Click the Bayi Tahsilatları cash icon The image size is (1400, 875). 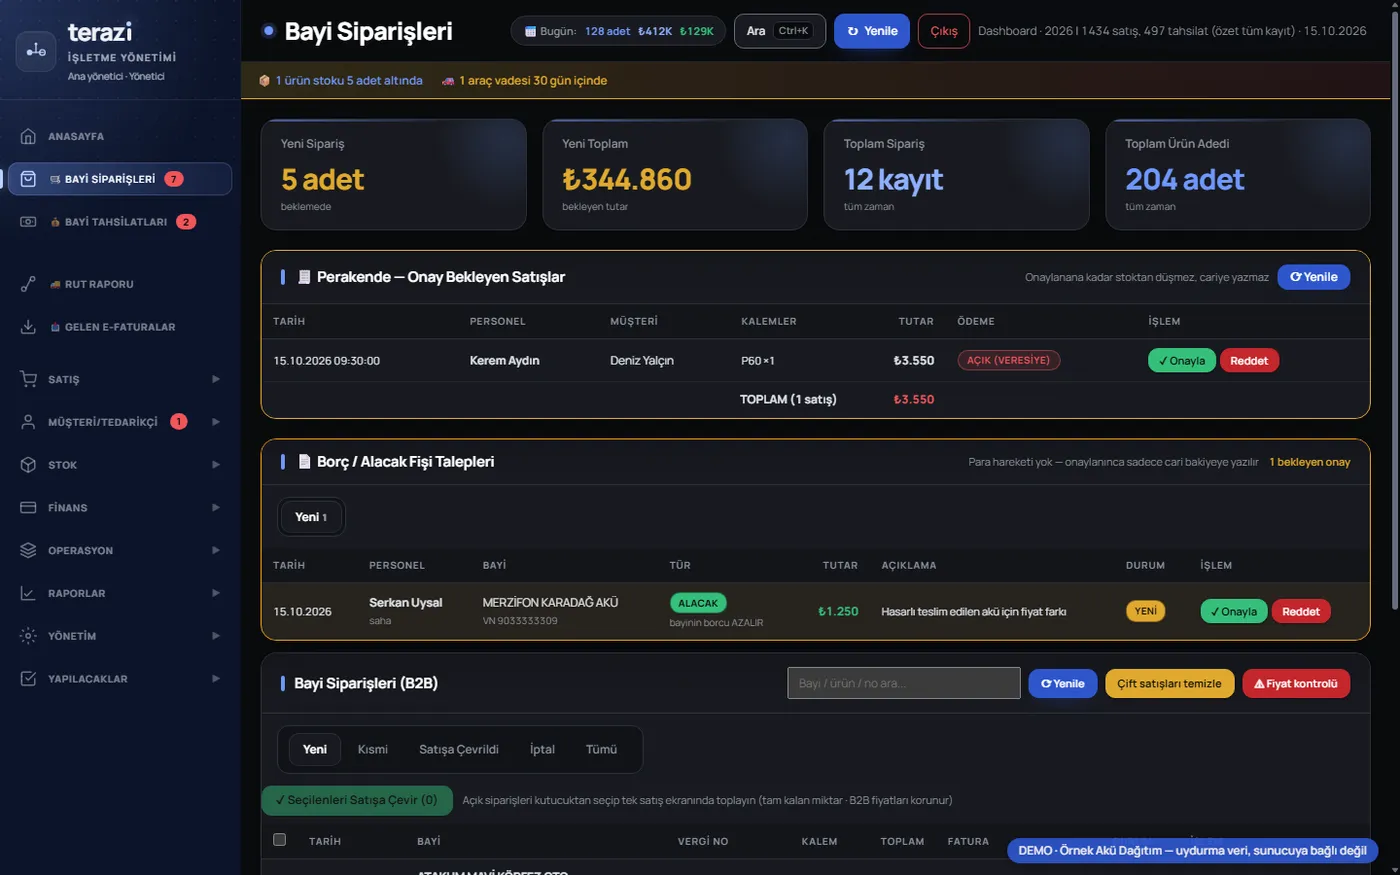pyautogui.click(x=28, y=222)
